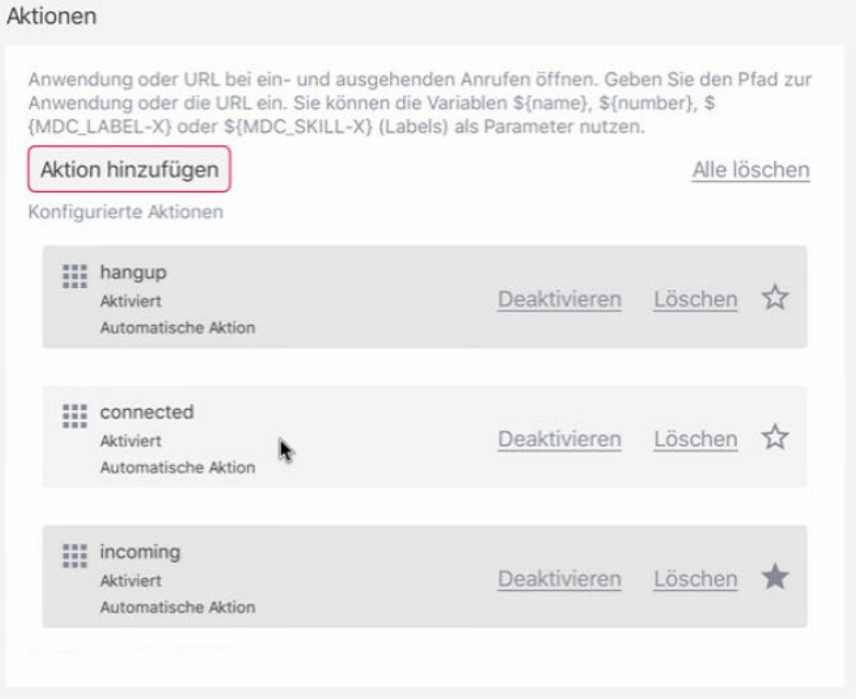Grab the drag handle of the incoming action
Viewport: 856px width, 699px height.
[x=75, y=556]
